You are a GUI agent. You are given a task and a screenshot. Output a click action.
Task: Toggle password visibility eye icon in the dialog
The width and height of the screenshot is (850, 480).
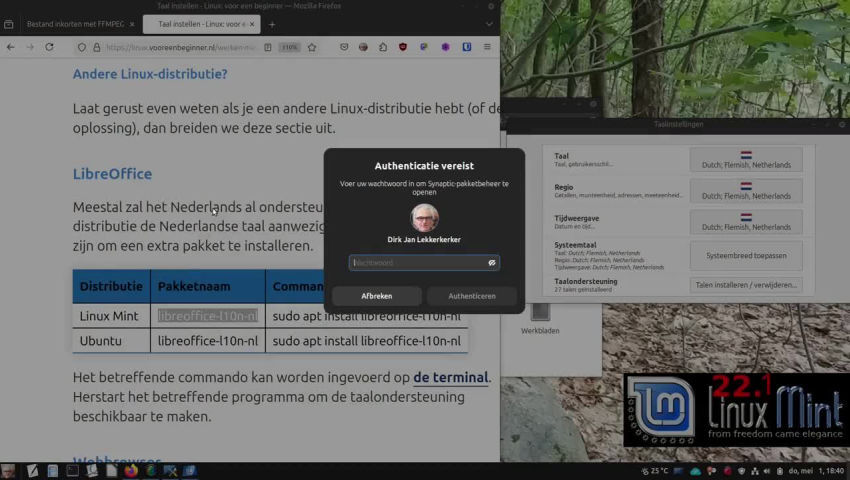[492, 263]
